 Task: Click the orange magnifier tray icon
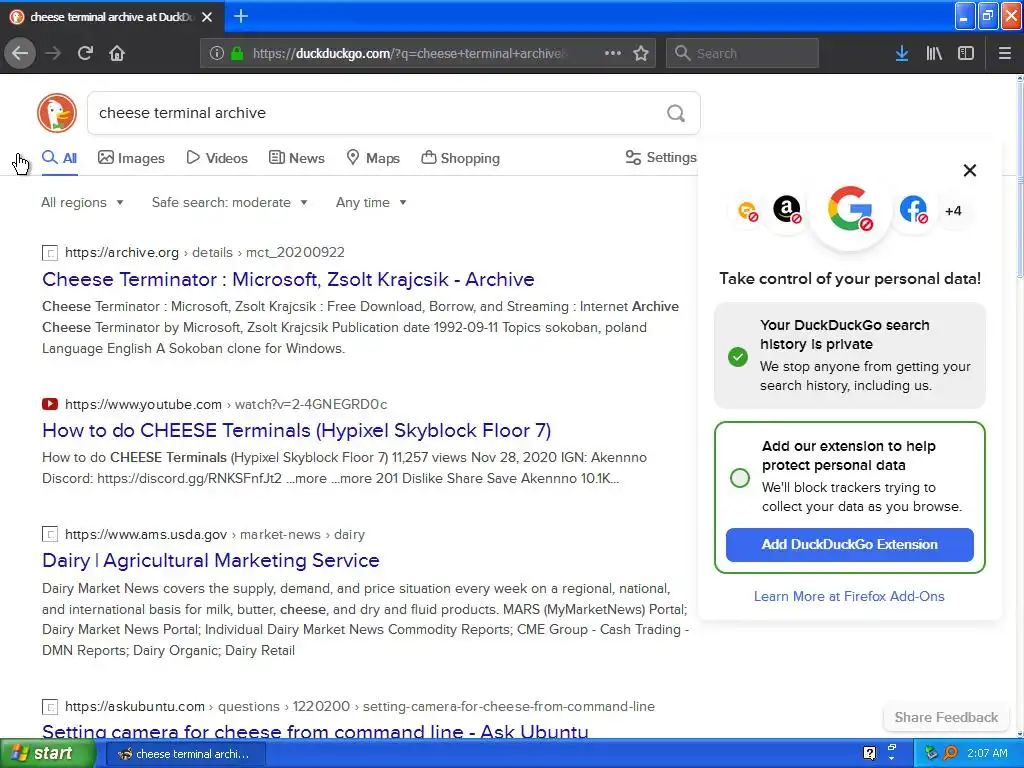point(950,753)
